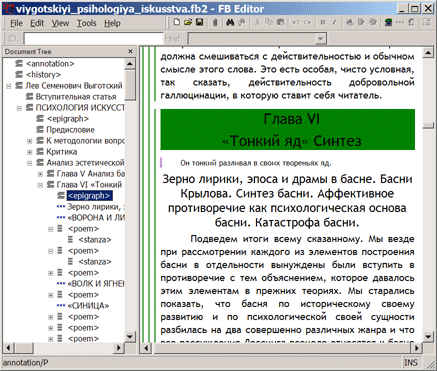Click the text pane's horizontal scrollbar right arrow

click(417, 348)
